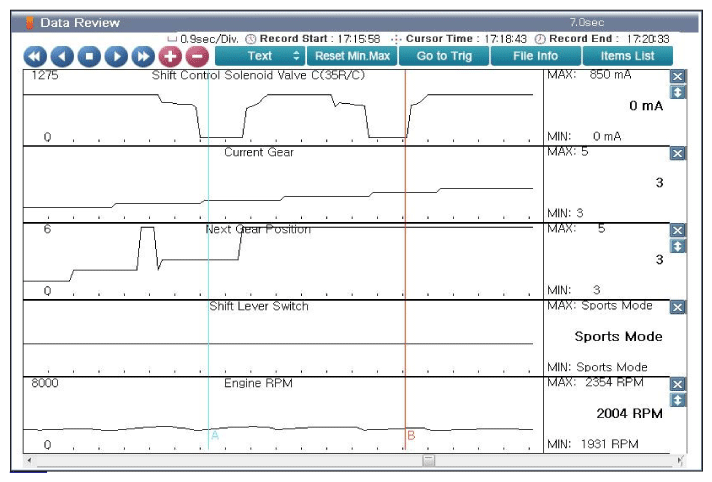Click the Record End clock icon
The height and width of the screenshot is (482, 712).
[x=540, y=39]
